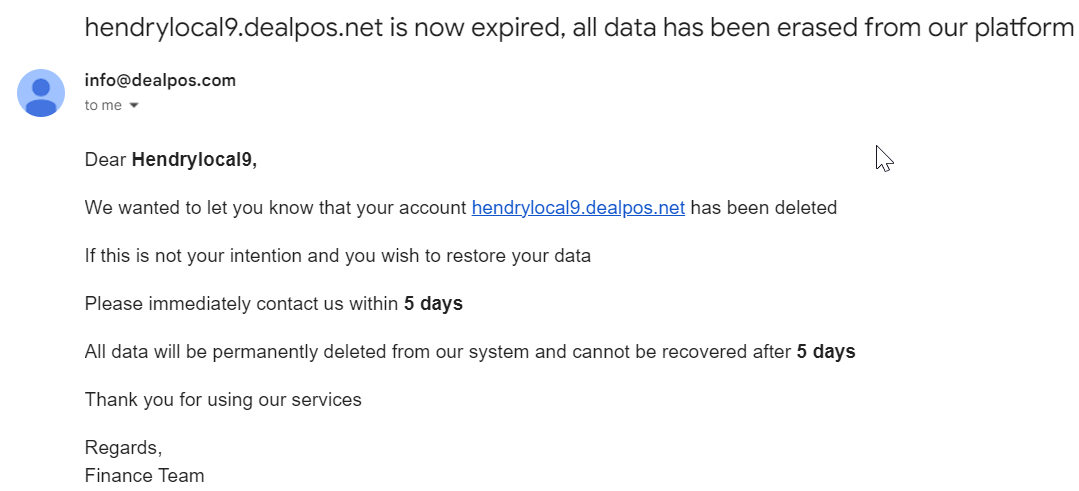The width and height of the screenshot is (1079, 491).
Task: Open the hendrylocal9.dealpos.net link in the body
Action: click(x=578, y=208)
